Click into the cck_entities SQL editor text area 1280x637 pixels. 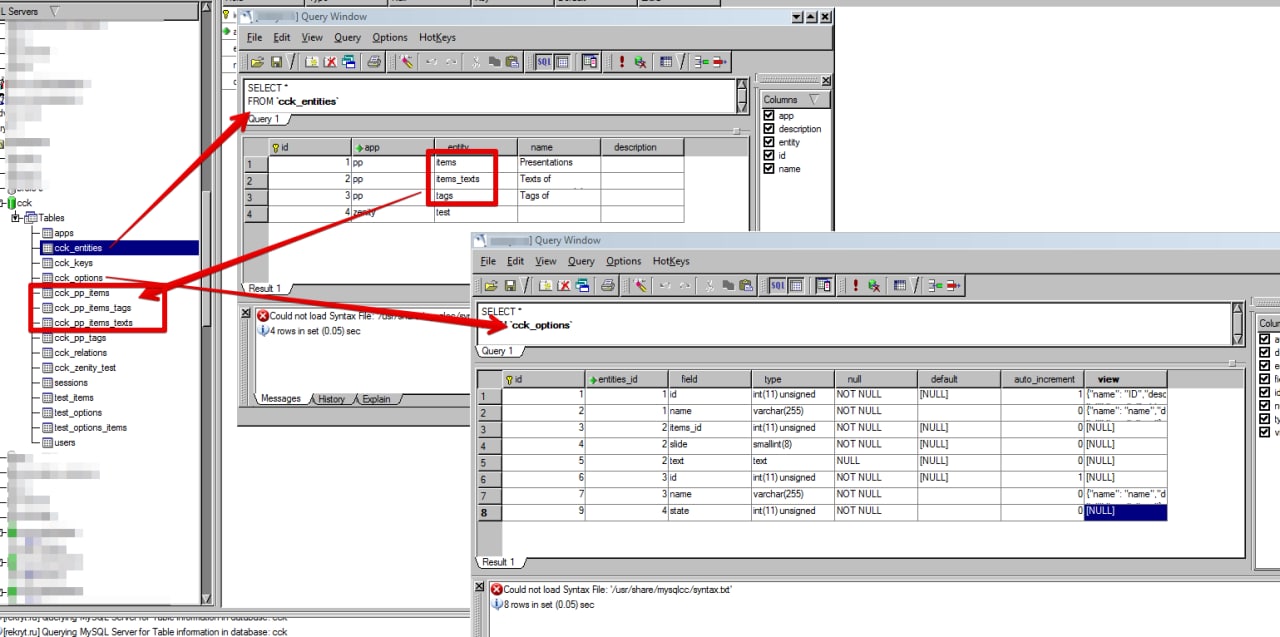[x=489, y=95]
